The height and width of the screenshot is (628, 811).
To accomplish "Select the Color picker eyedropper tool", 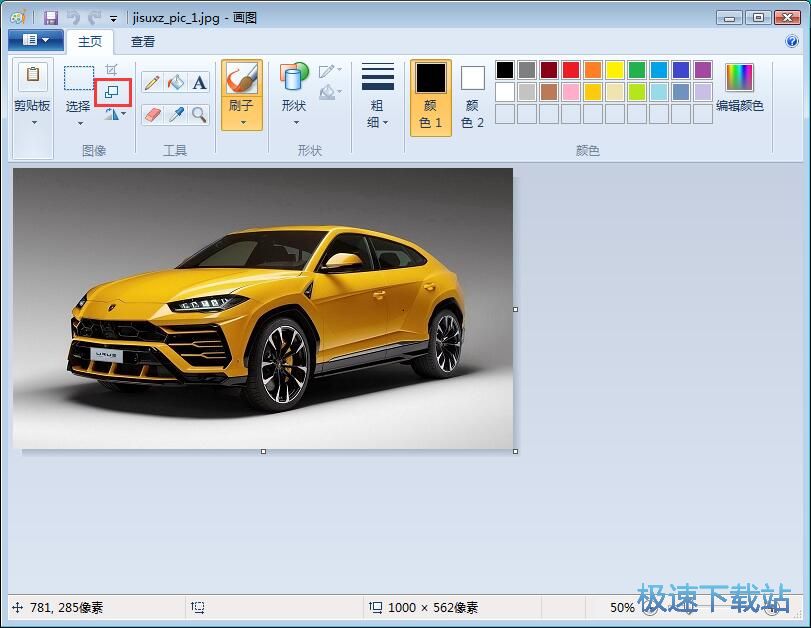I will tap(176, 114).
